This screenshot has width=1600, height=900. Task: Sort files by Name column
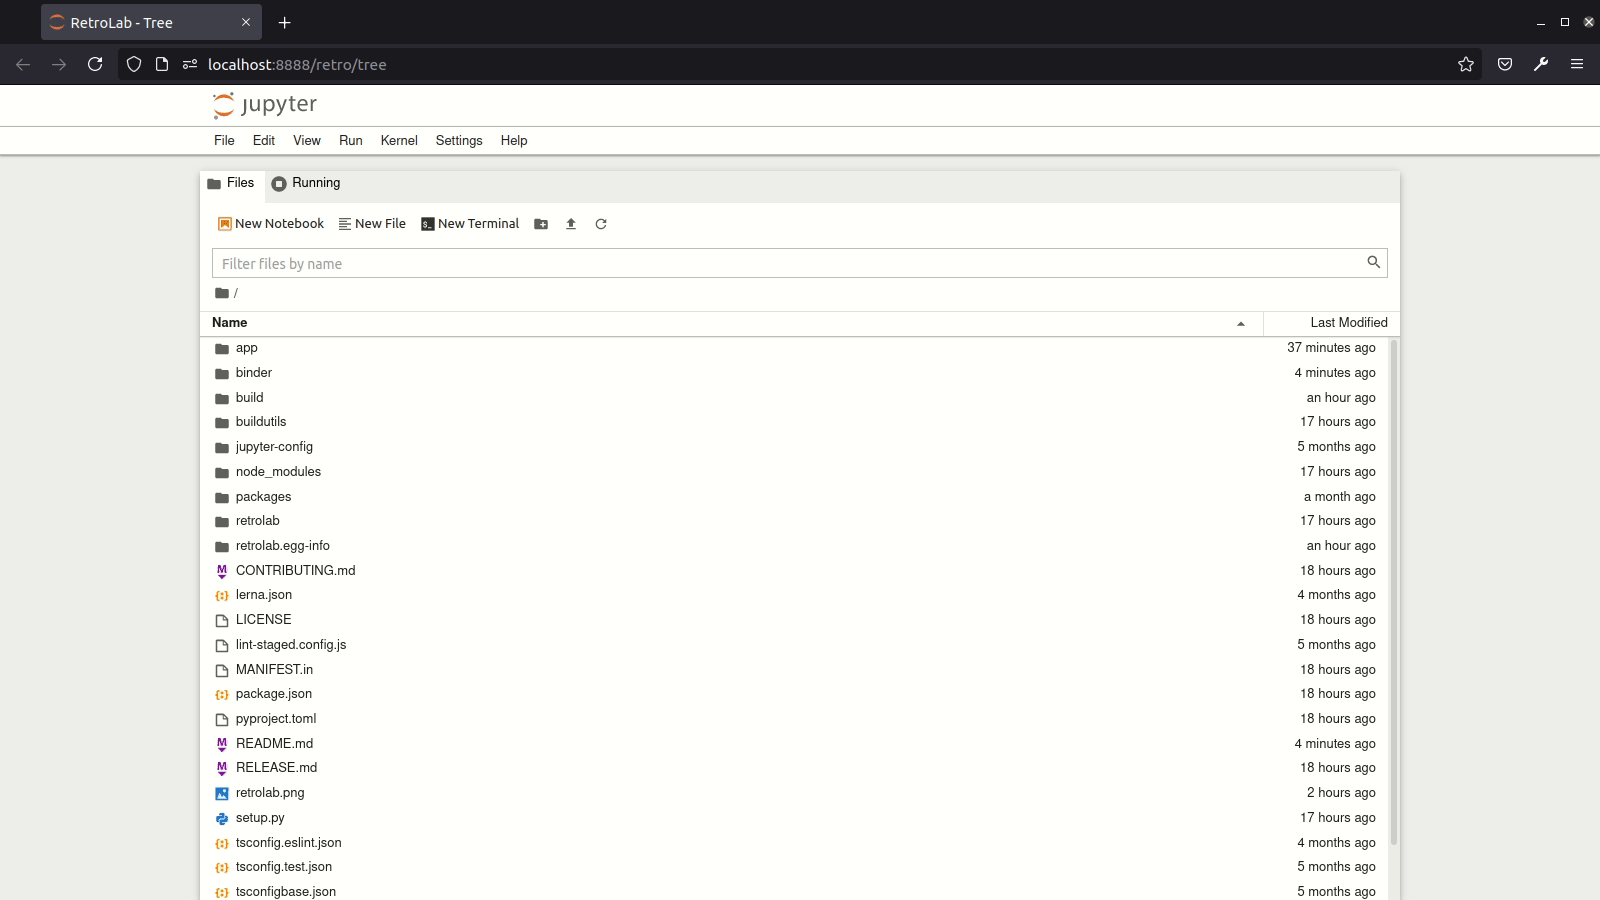point(731,323)
